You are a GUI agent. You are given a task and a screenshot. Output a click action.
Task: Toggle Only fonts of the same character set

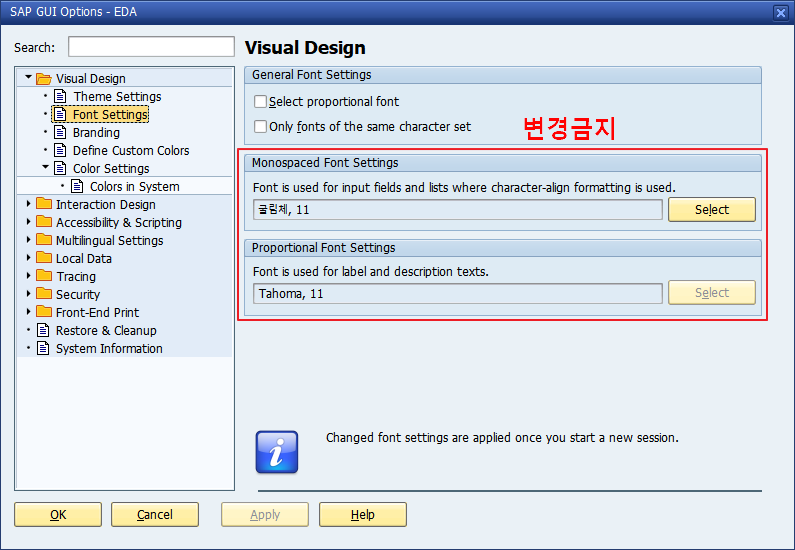click(260, 126)
